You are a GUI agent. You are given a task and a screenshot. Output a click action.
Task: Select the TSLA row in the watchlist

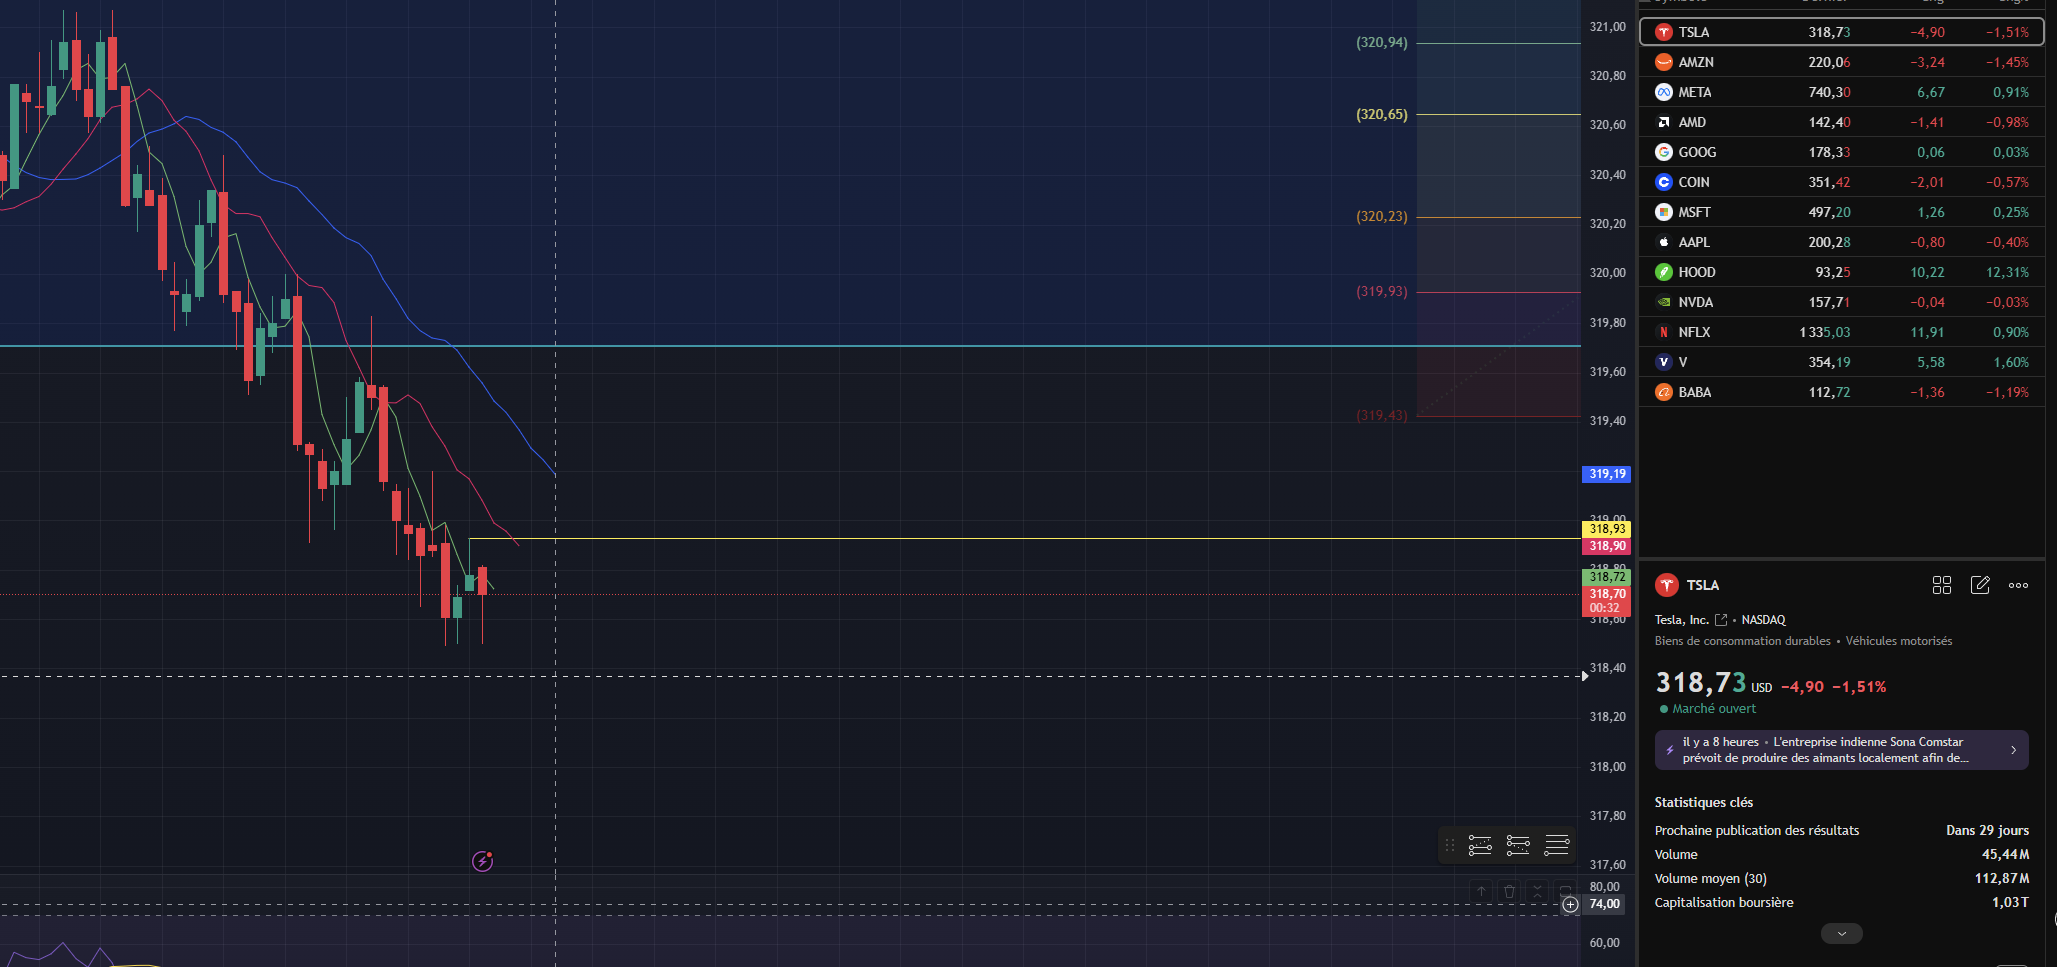[x=1842, y=32]
